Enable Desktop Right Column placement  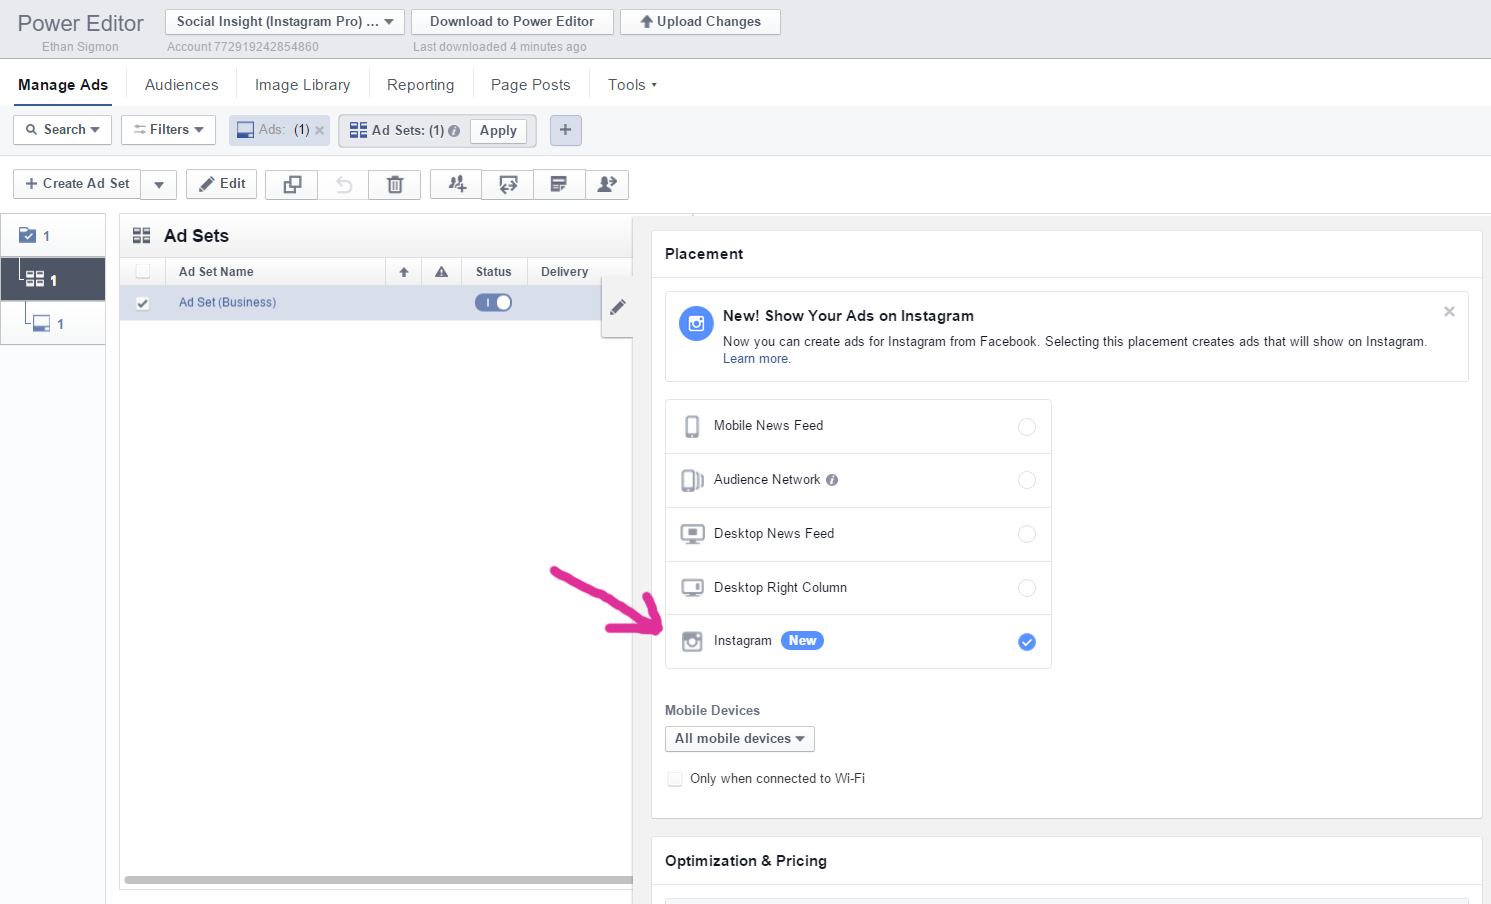point(1027,588)
